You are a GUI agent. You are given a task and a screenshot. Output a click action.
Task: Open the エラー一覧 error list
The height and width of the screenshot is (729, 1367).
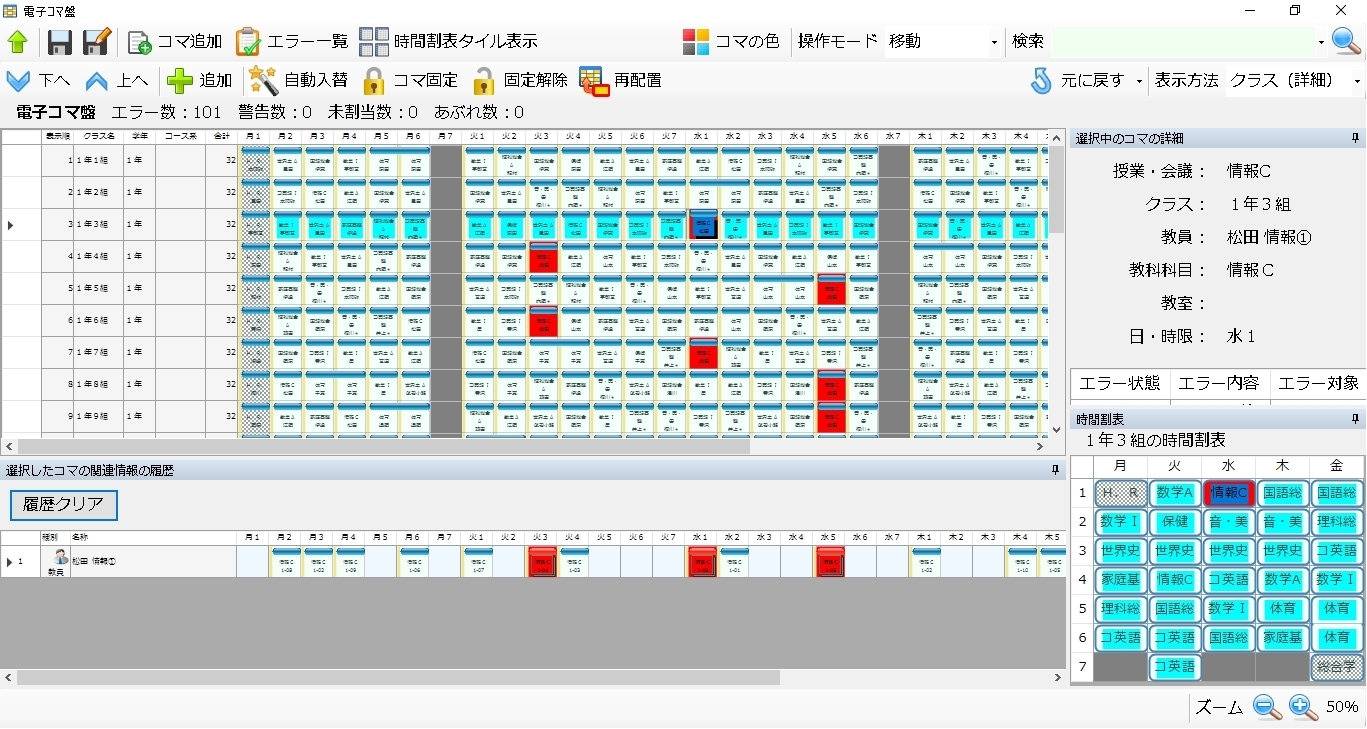click(247, 42)
